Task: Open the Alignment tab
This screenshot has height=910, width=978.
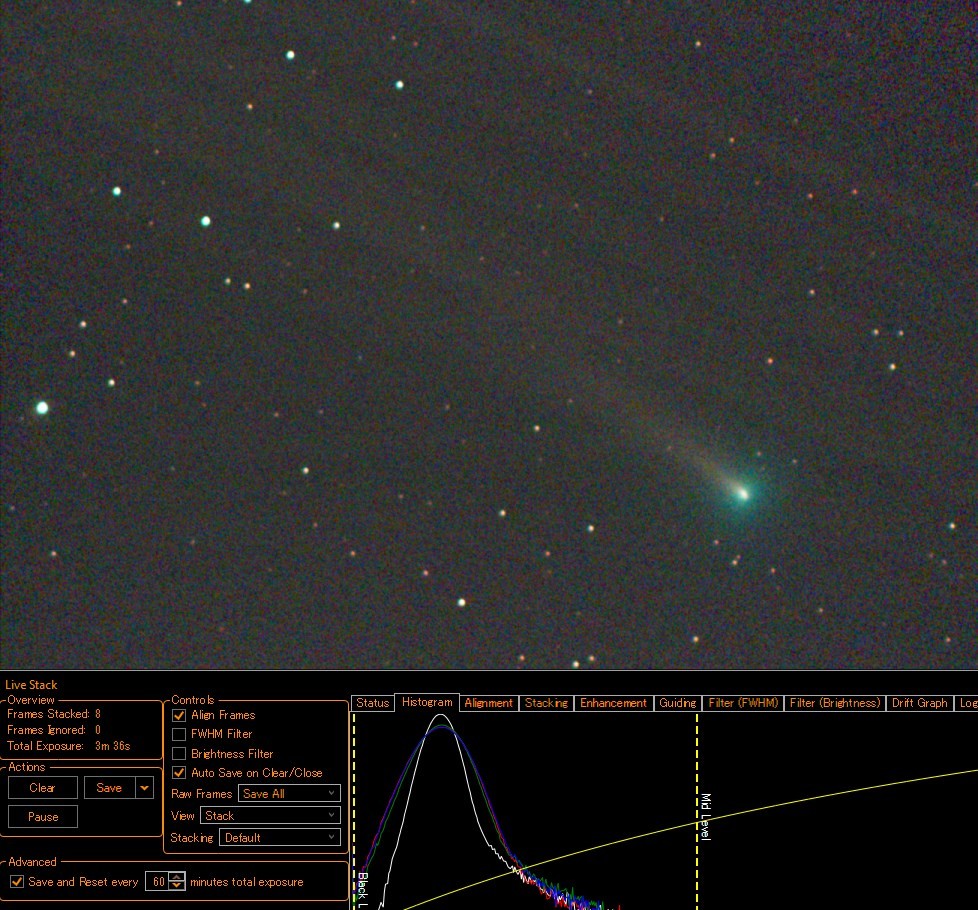Action: pos(488,703)
